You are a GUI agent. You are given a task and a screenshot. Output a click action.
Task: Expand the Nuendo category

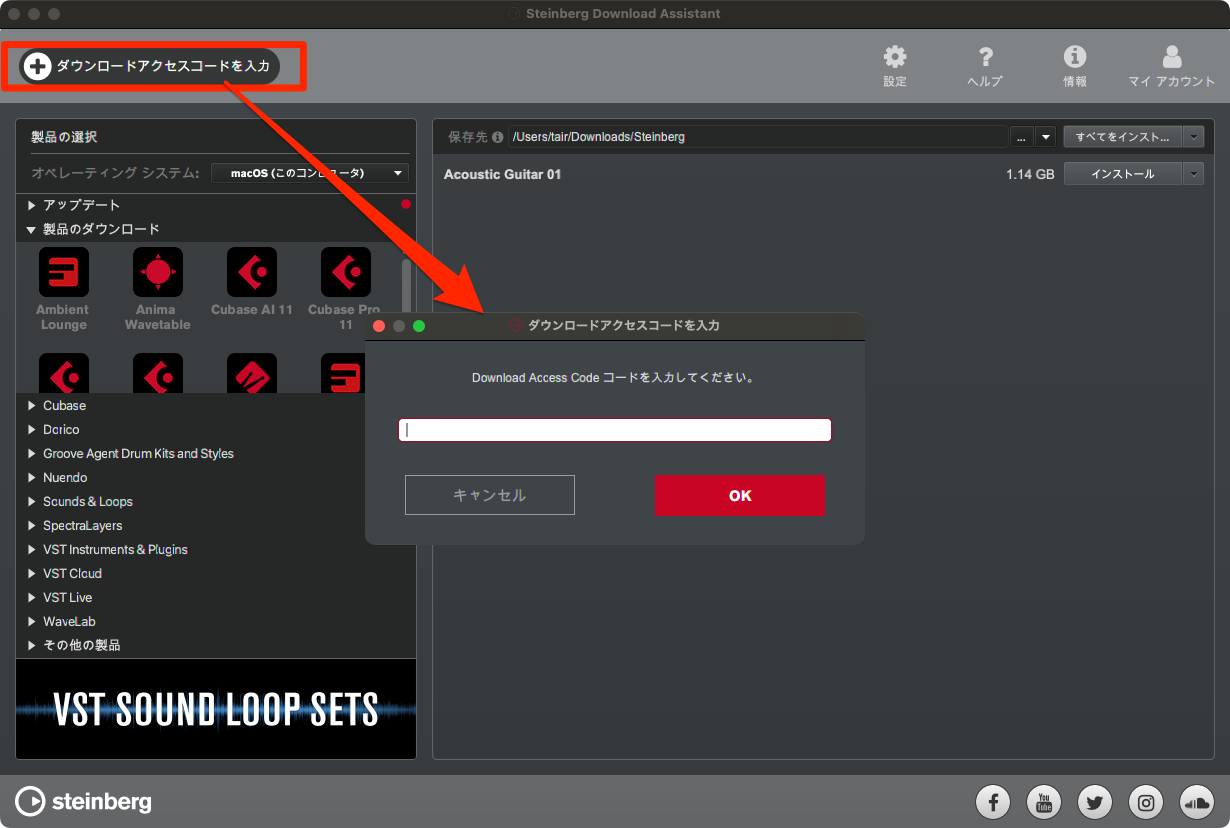pos(32,478)
